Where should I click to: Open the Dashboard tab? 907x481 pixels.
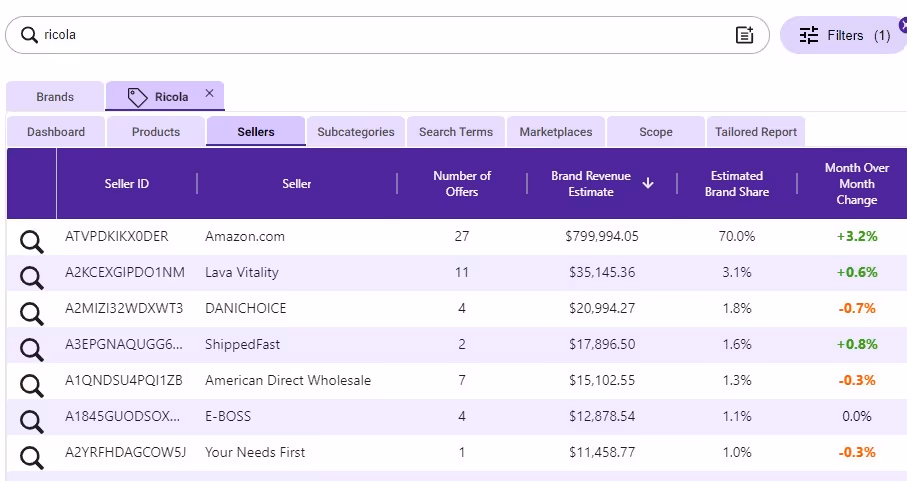[56, 132]
